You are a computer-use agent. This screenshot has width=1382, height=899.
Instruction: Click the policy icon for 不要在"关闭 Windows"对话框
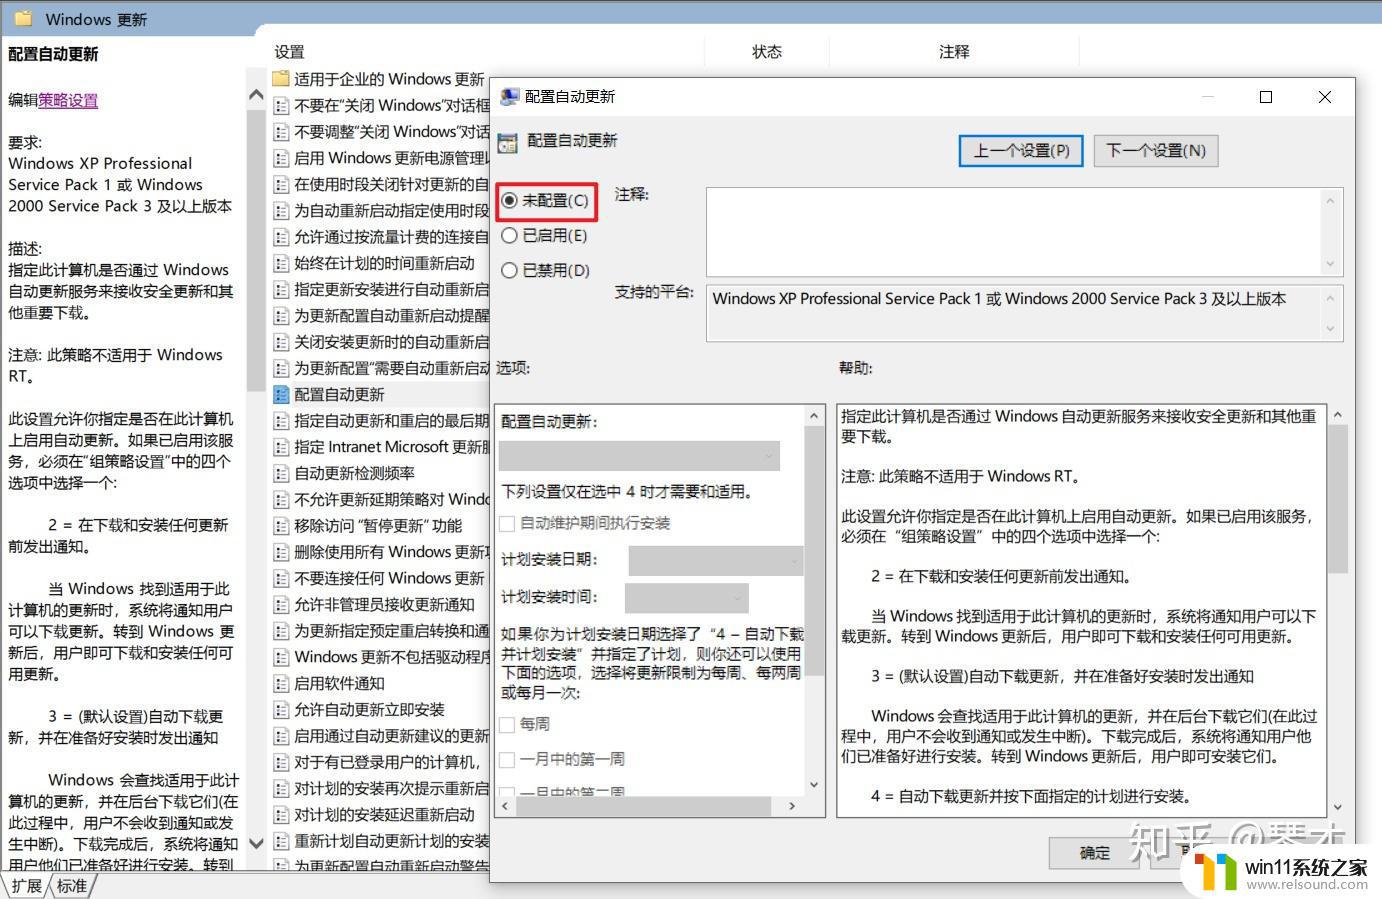[281, 105]
